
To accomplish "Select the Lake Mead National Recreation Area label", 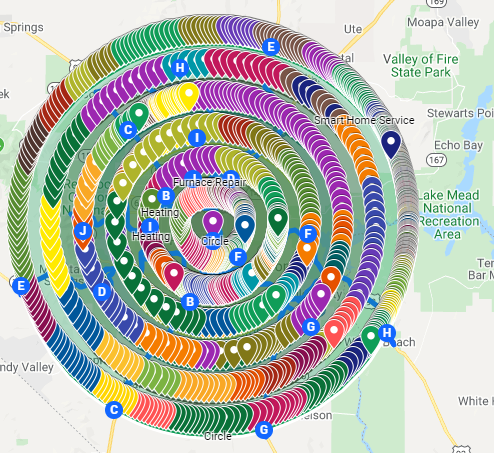I will 448,215.
